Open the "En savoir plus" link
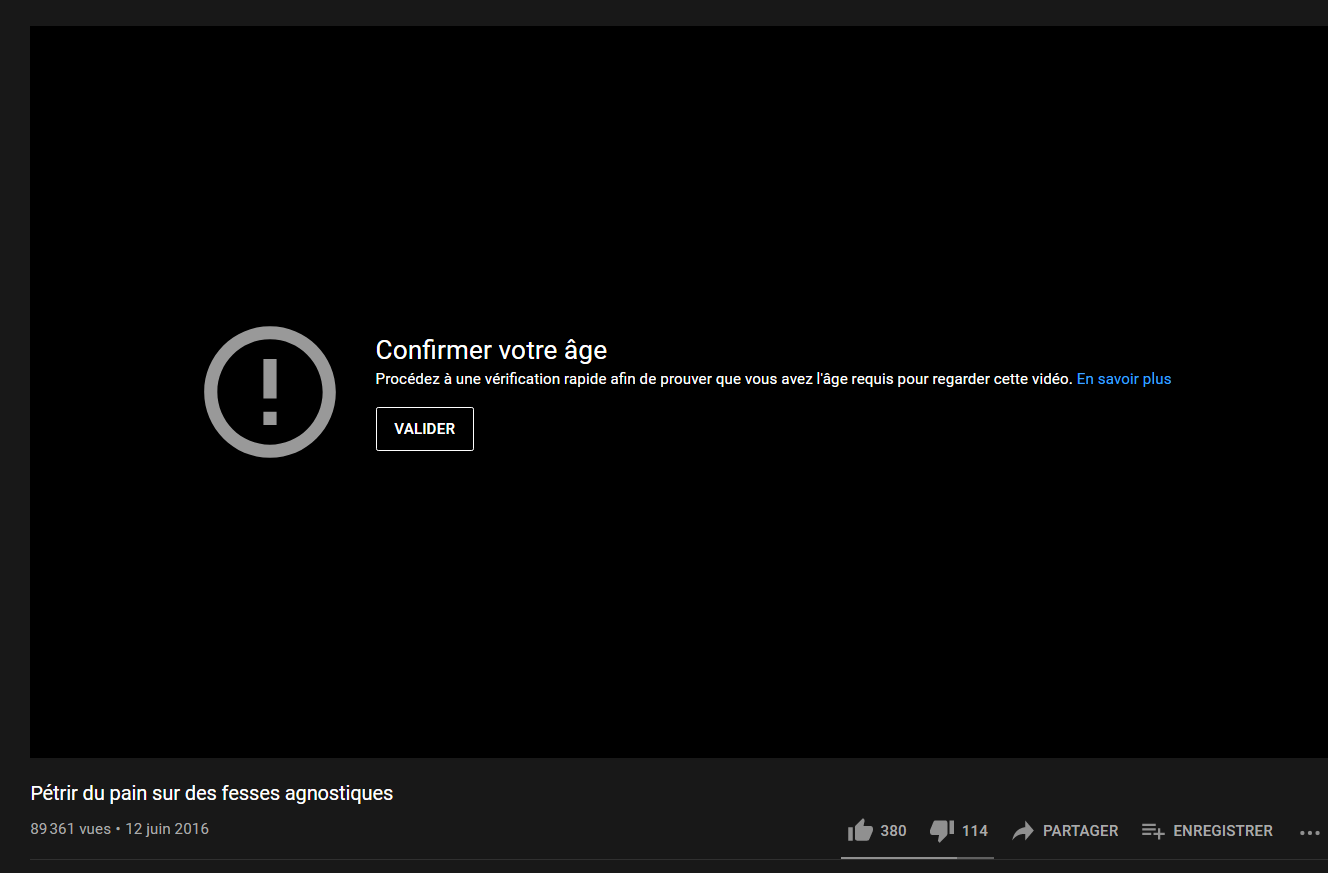This screenshot has height=873, width=1328. [x=1124, y=379]
